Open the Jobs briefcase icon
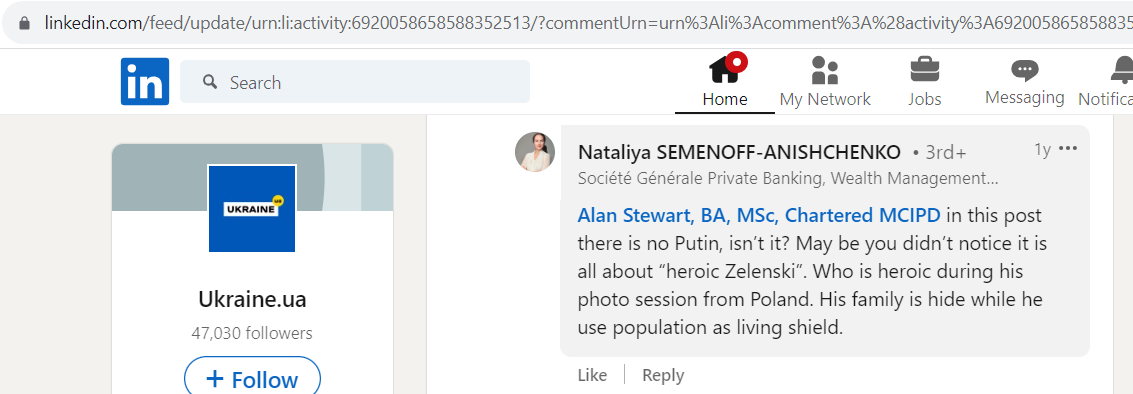The image size is (1133, 394). [925, 70]
